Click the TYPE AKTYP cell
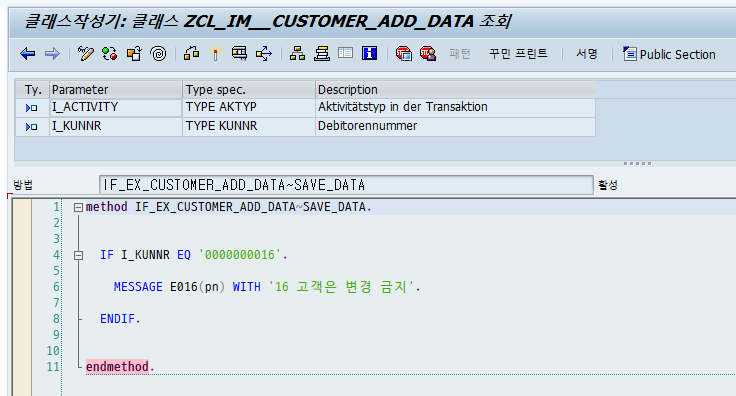Viewport: 736px width, 396px height. tap(249, 107)
